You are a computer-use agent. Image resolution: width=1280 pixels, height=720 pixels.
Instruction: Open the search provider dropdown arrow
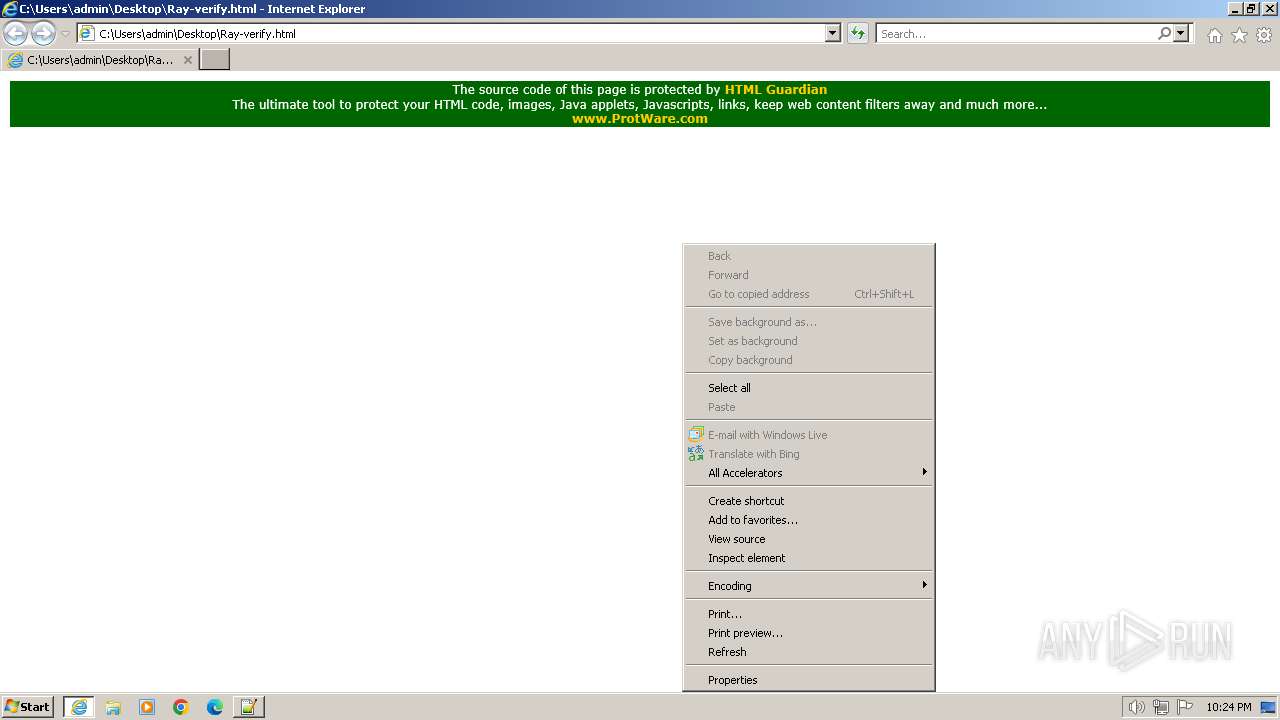[1181, 33]
